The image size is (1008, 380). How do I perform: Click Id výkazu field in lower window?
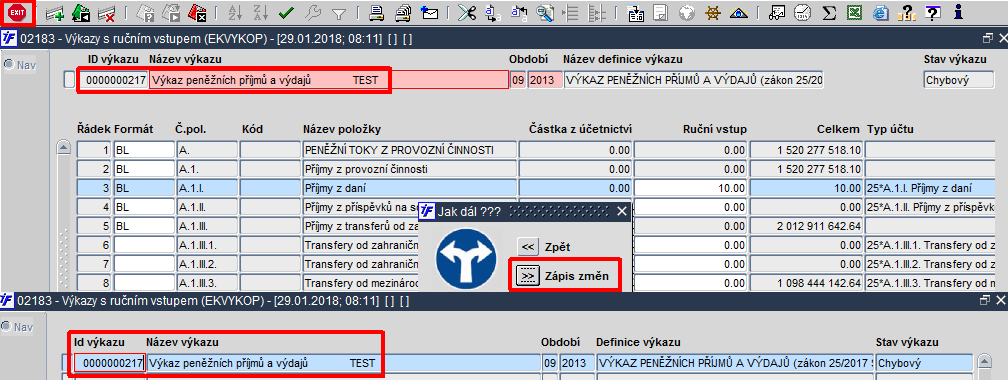[x=110, y=363]
